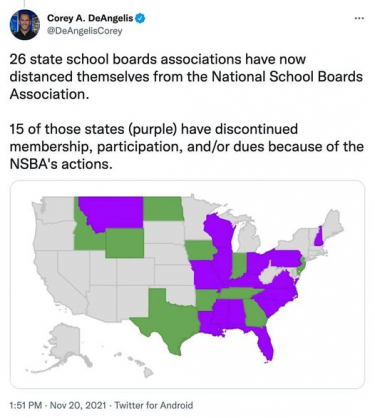Select purple Wisconsin on the map
This screenshot has width=375, height=418.
(218, 230)
